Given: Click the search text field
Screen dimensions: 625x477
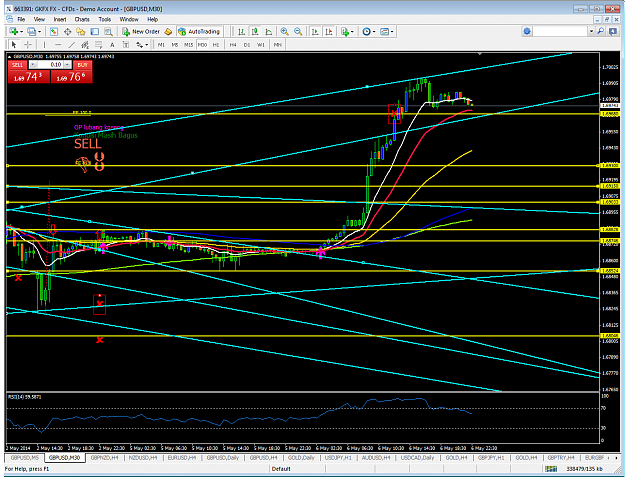Looking at the screenshot, I should (x=561, y=31).
